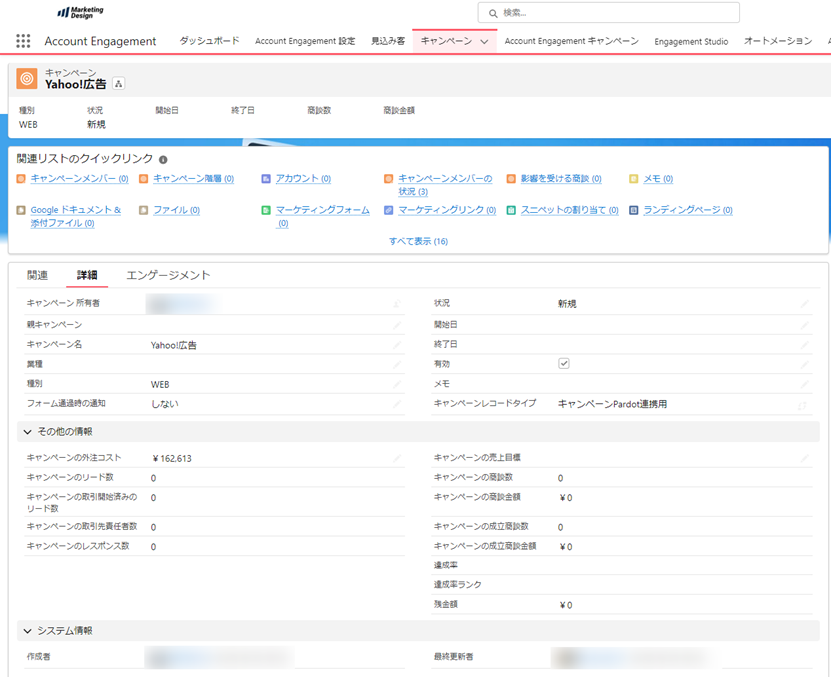Viewport: 831px width, 677px height.
Task: Click the info icon next to 関連リストのクイックリンク
Action: (x=163, y=159)
